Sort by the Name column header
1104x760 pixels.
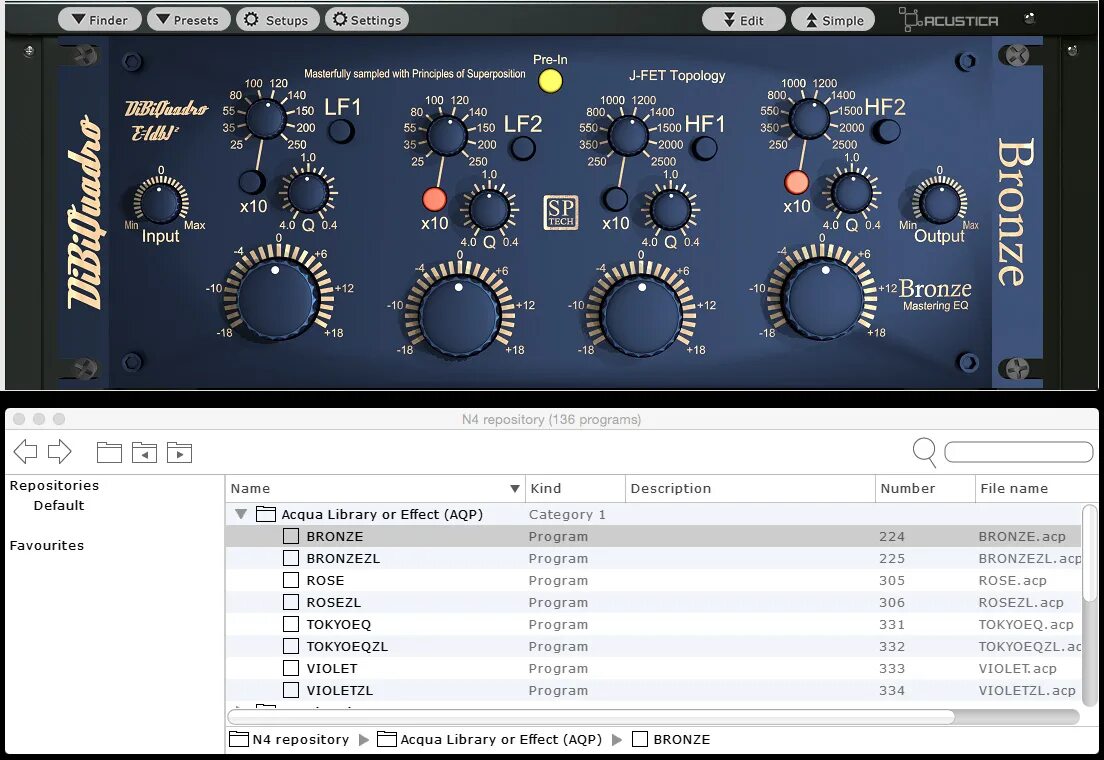coord(375,488)
